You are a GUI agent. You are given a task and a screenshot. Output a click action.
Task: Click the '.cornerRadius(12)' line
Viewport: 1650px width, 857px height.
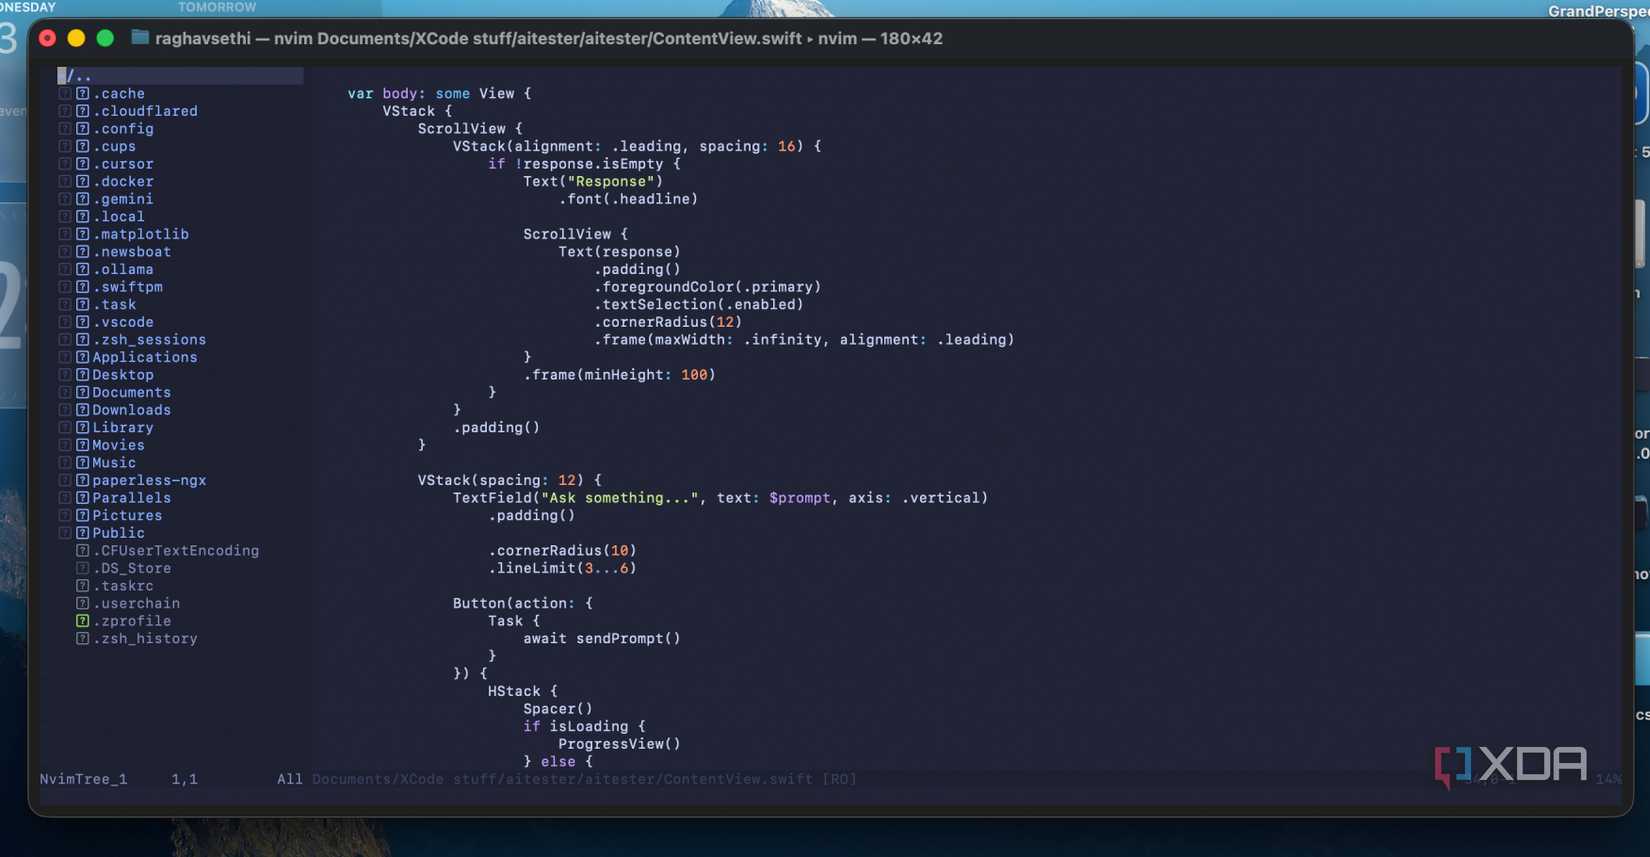(x=668, y=322)
